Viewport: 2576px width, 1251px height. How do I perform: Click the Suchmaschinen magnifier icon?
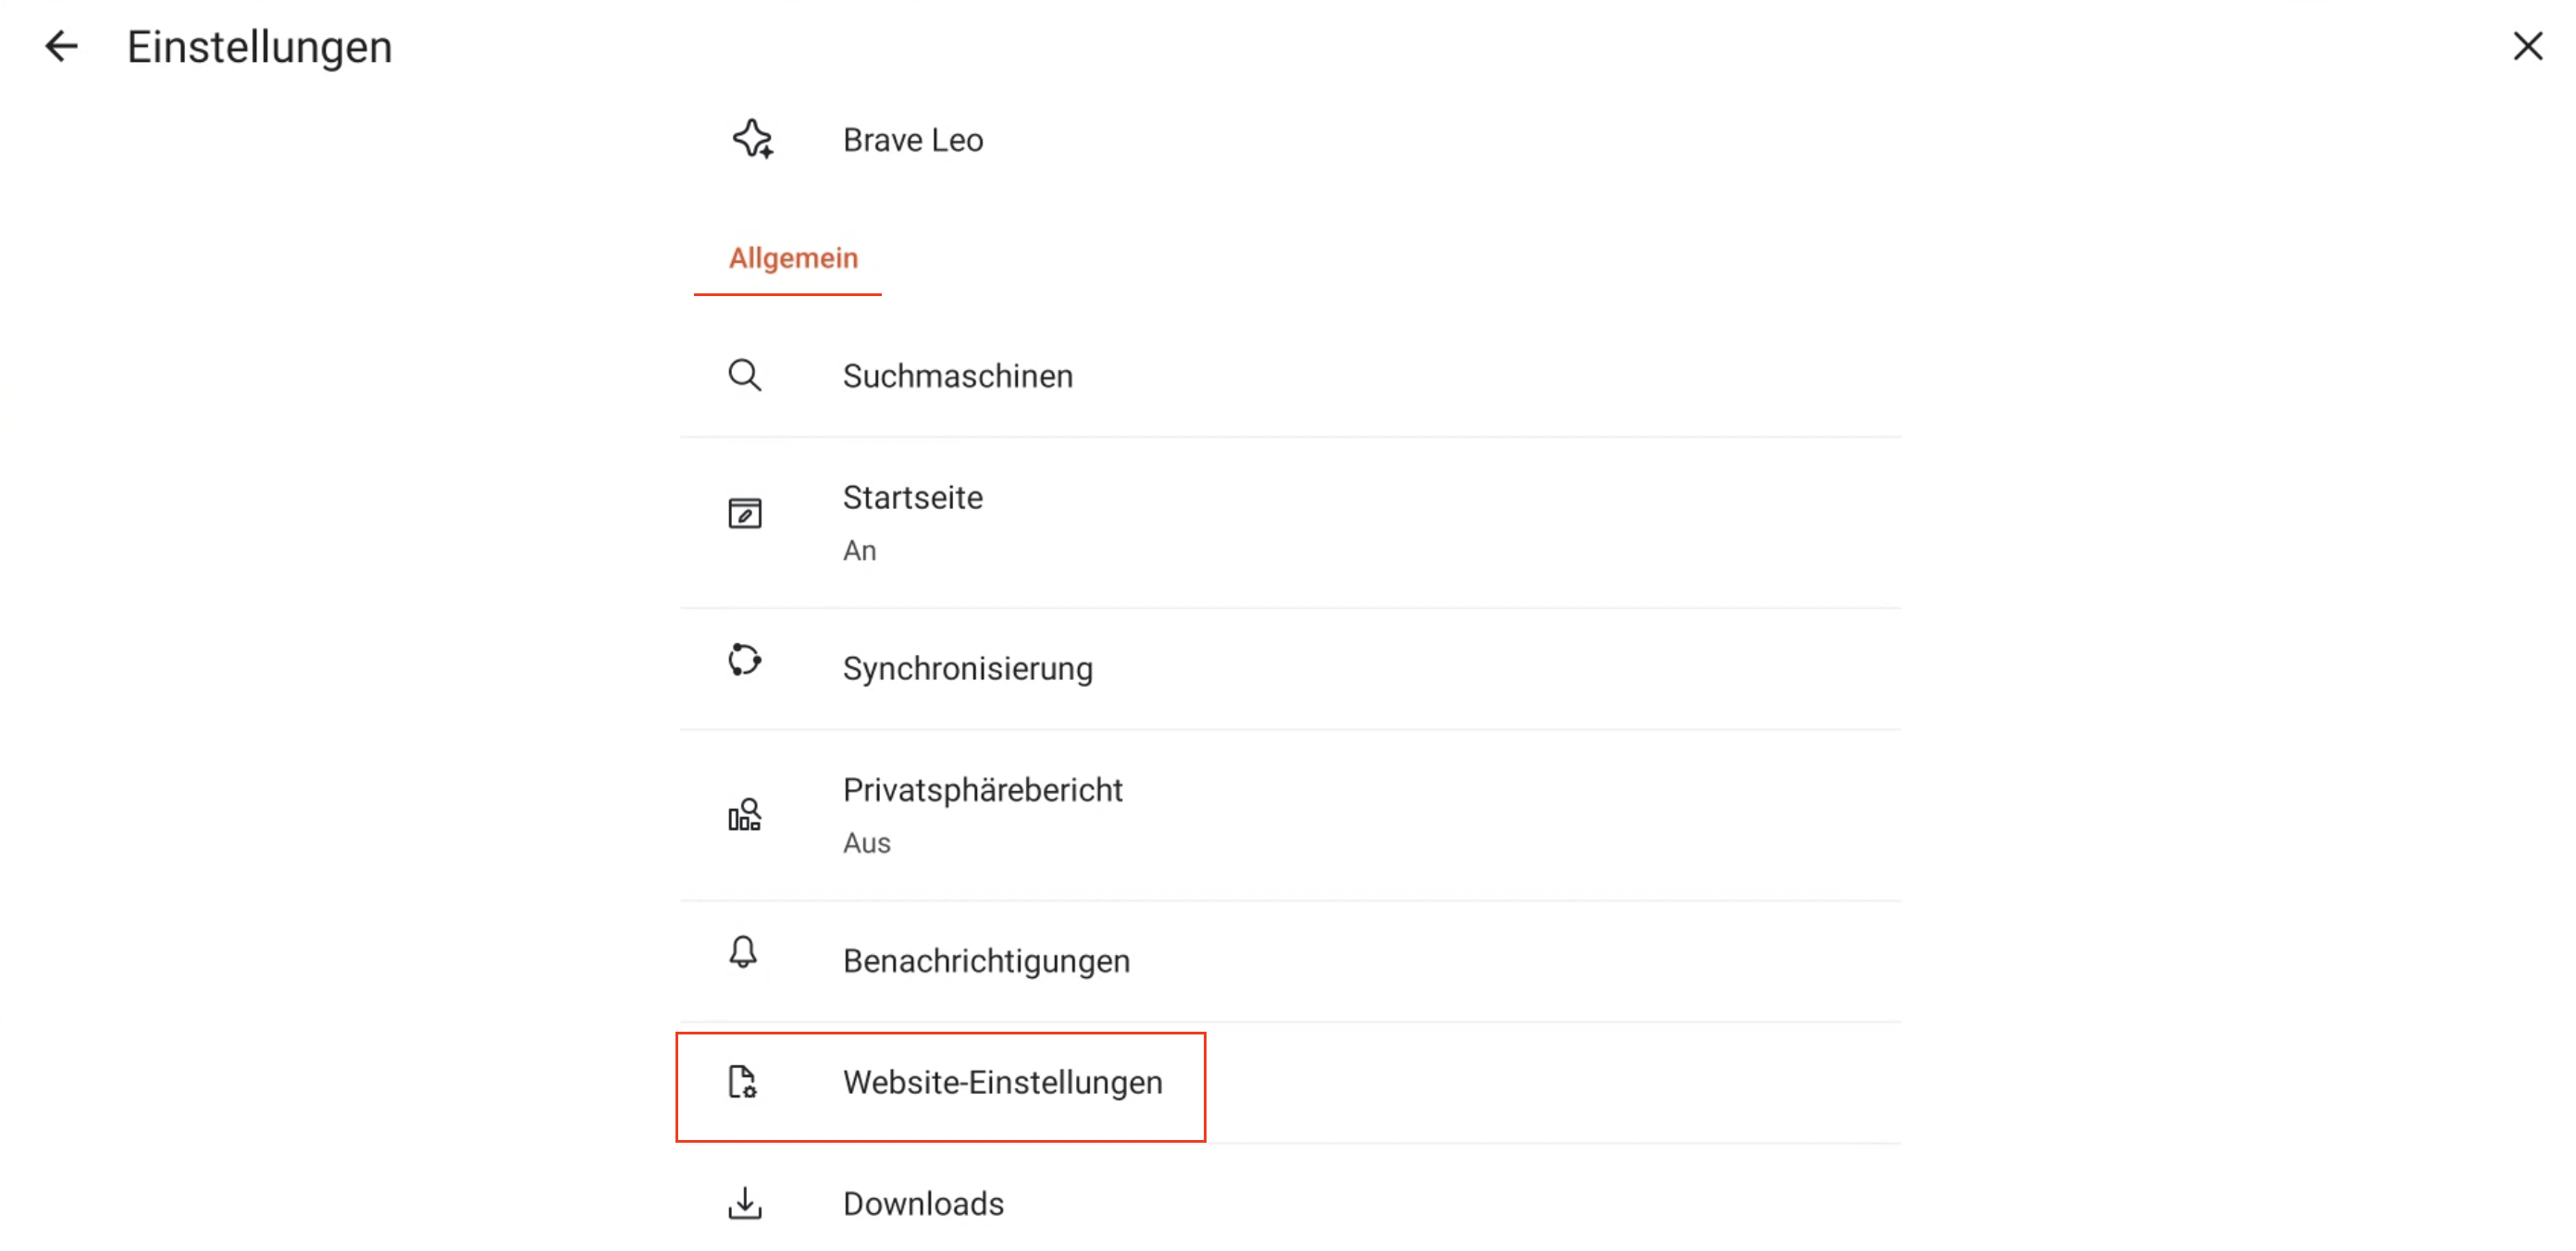[x=744, y=376]
